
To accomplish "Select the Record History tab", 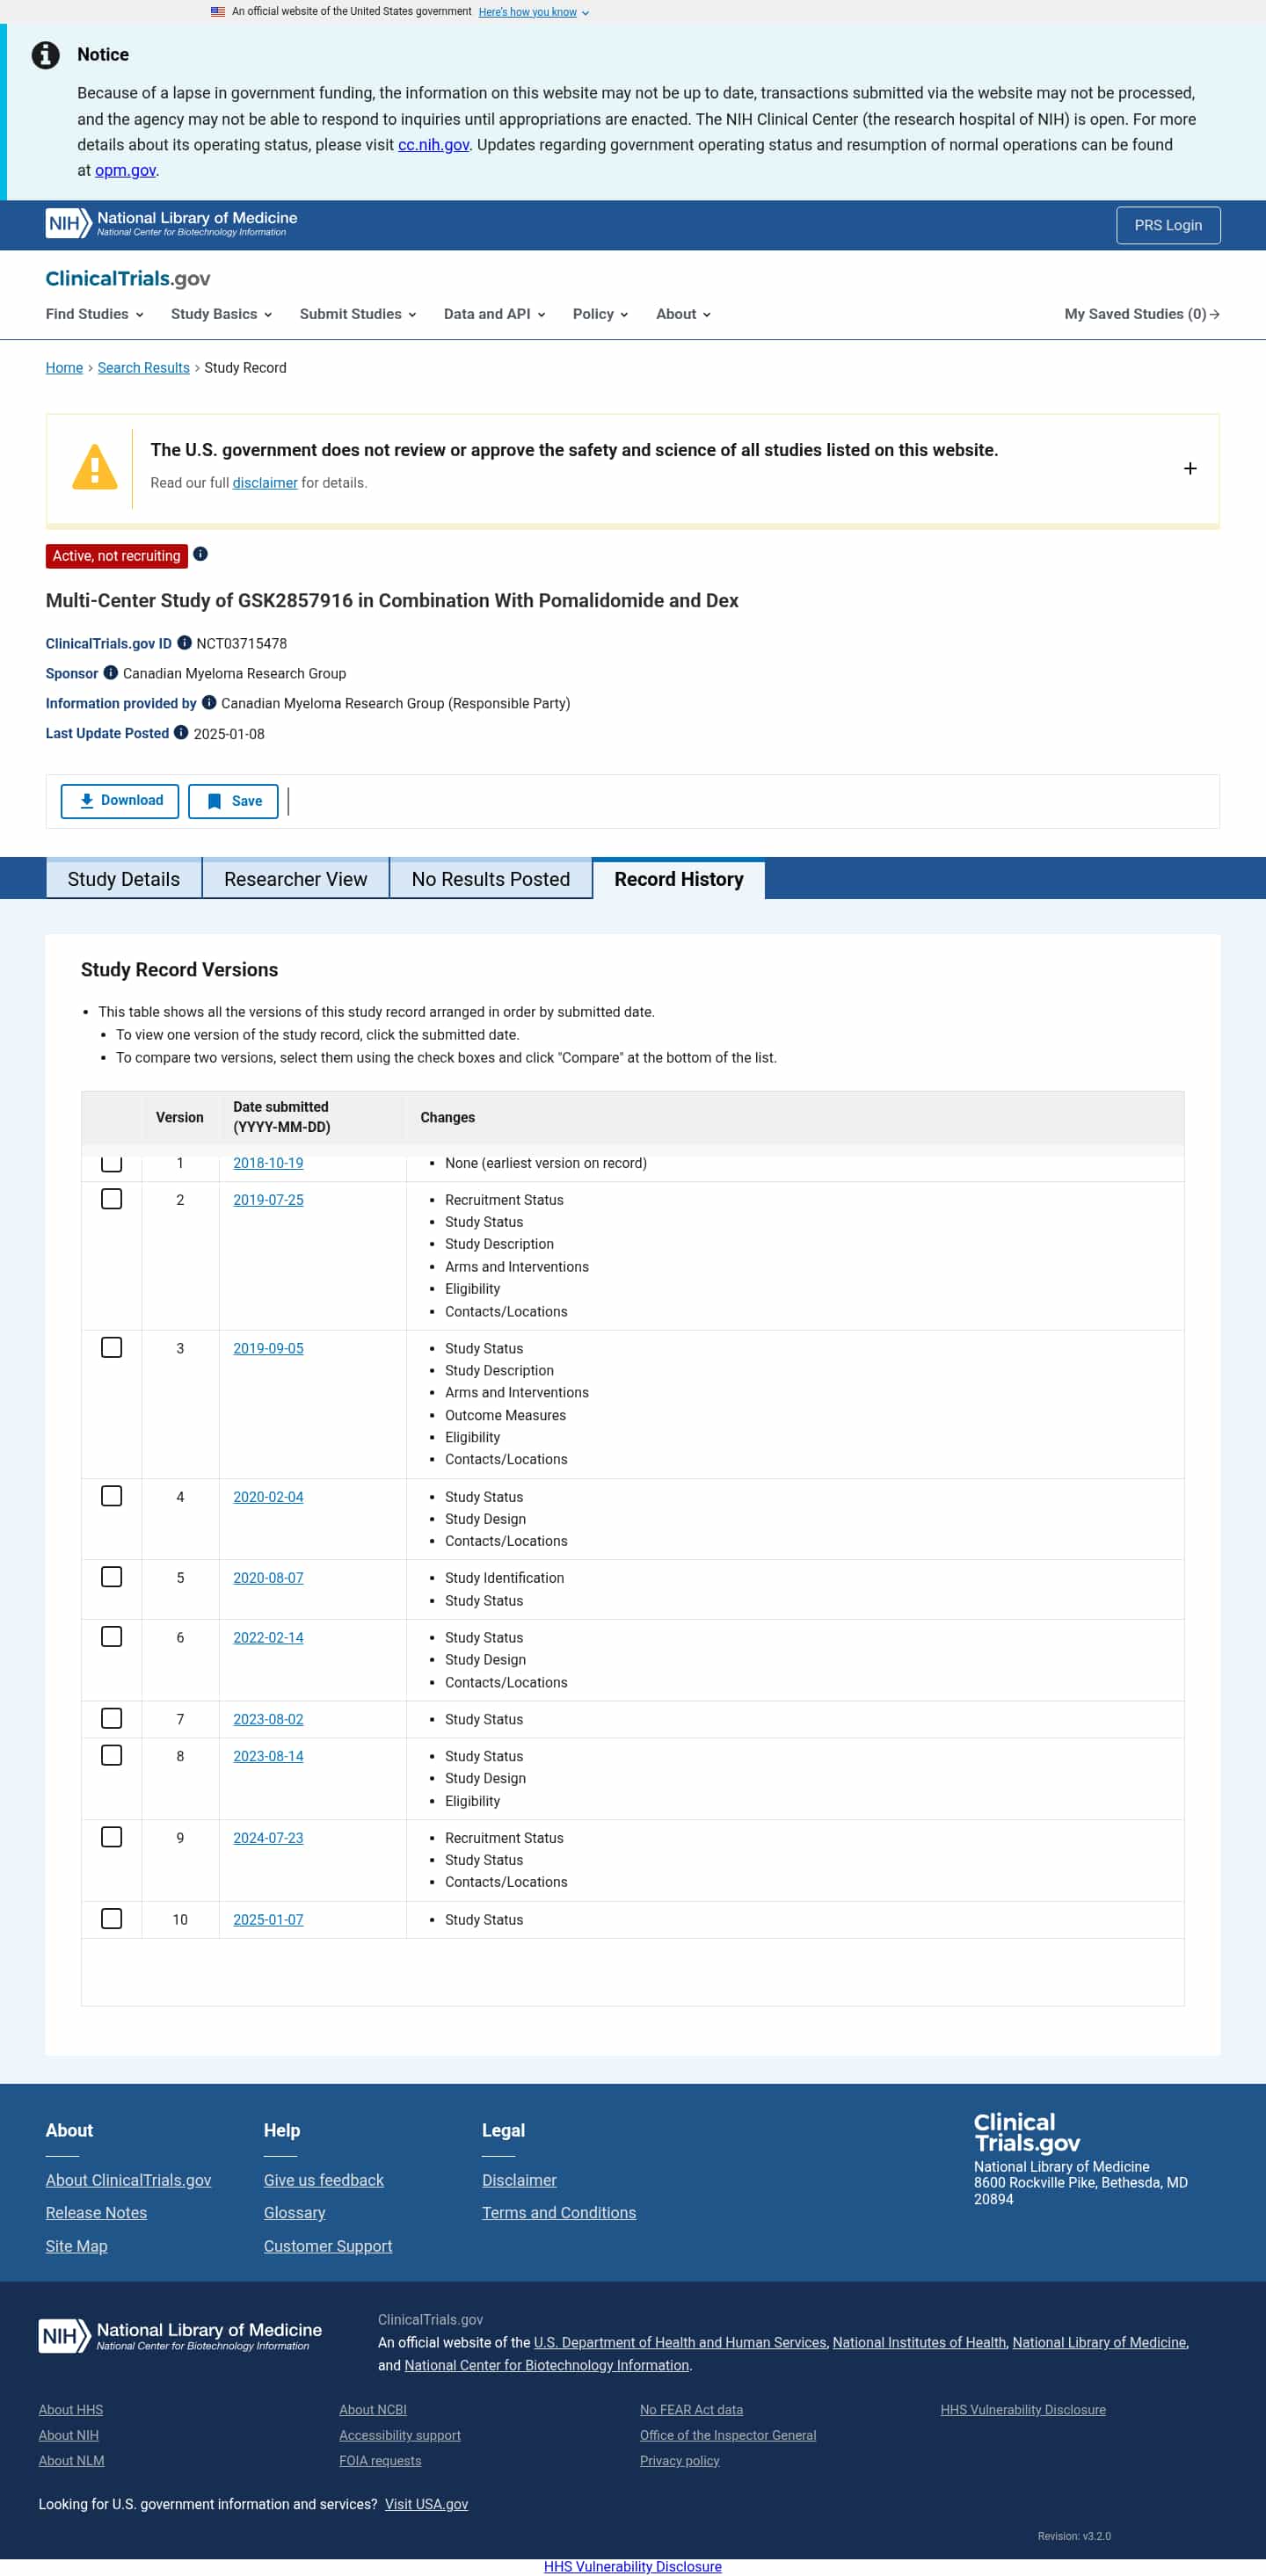I will (x=679, y=879).
